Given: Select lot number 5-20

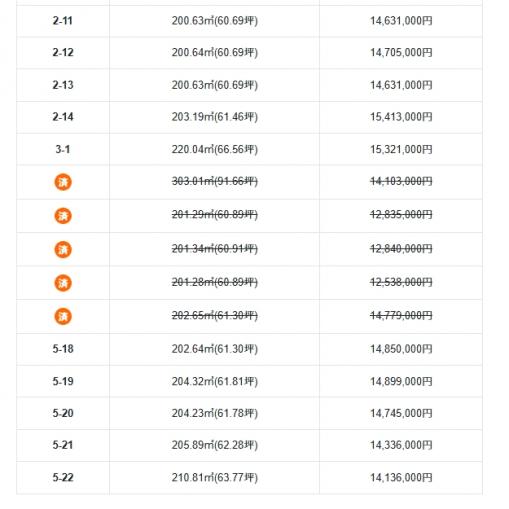Looking at the screenshot, I should pos(63,413).
